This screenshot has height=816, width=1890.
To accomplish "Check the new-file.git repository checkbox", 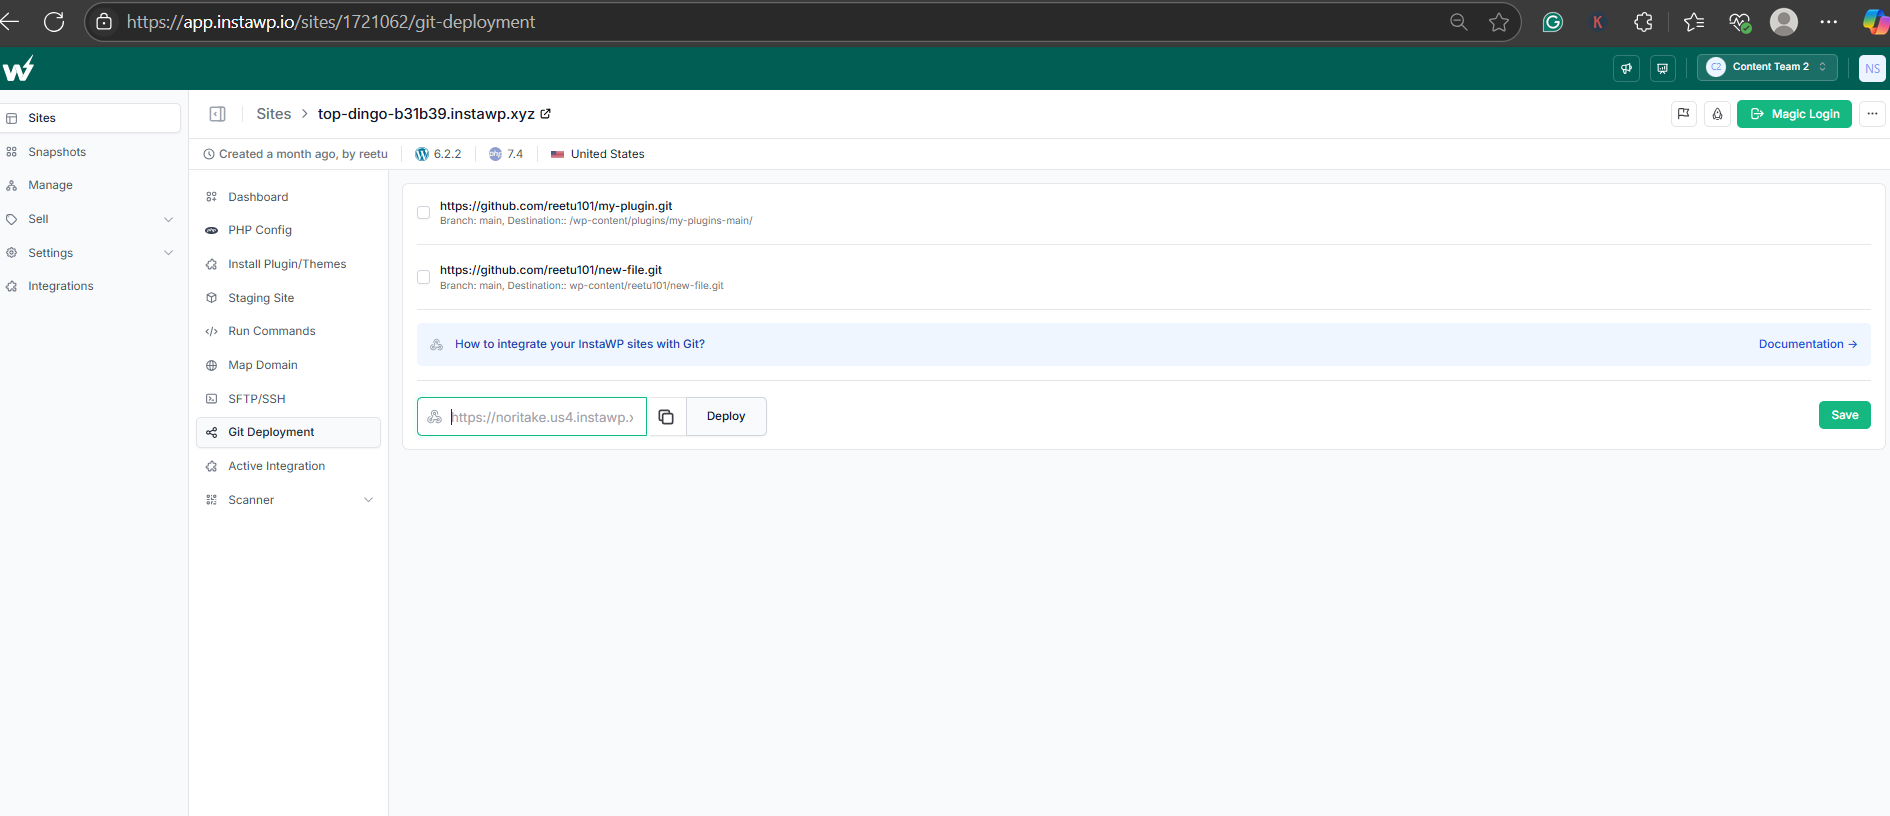I will (x=423, y=277).
